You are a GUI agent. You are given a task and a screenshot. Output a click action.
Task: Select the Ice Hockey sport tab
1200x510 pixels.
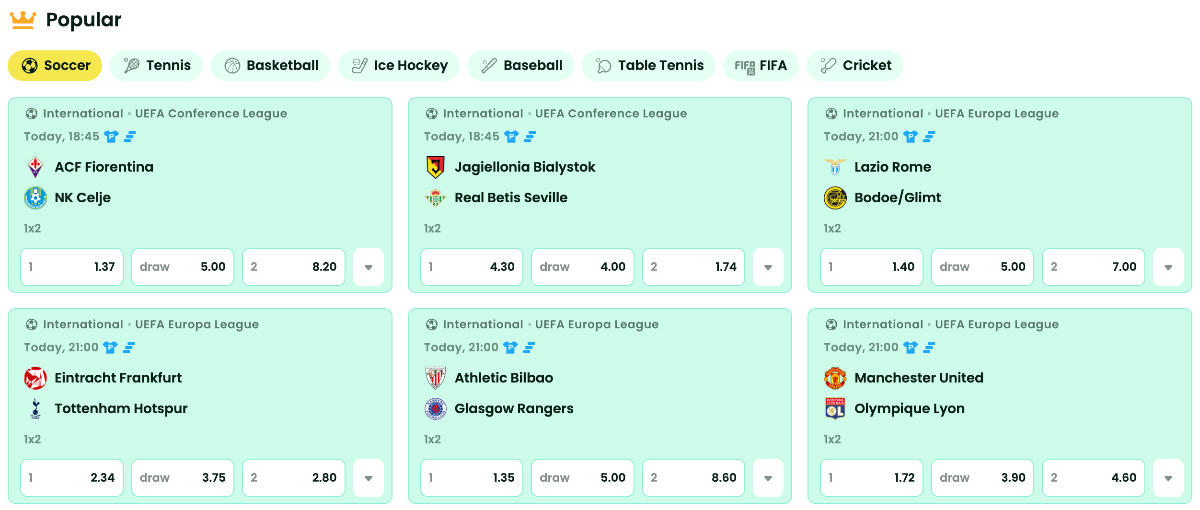(x=399, y=66)
